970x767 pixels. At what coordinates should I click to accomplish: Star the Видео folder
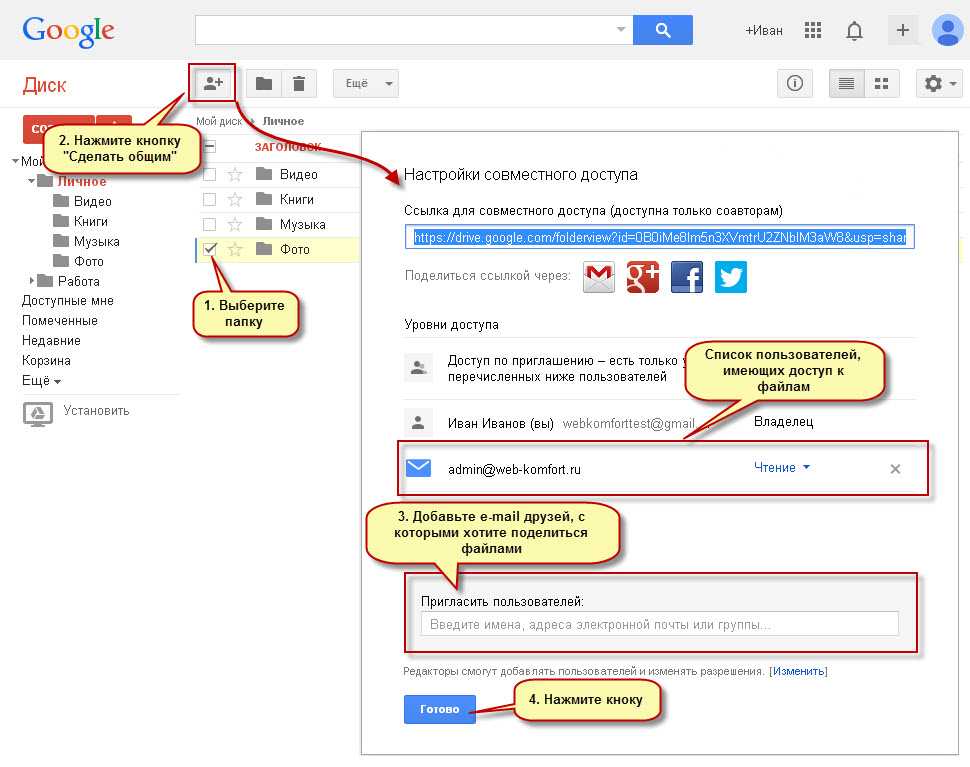click(x=234, y=174)
